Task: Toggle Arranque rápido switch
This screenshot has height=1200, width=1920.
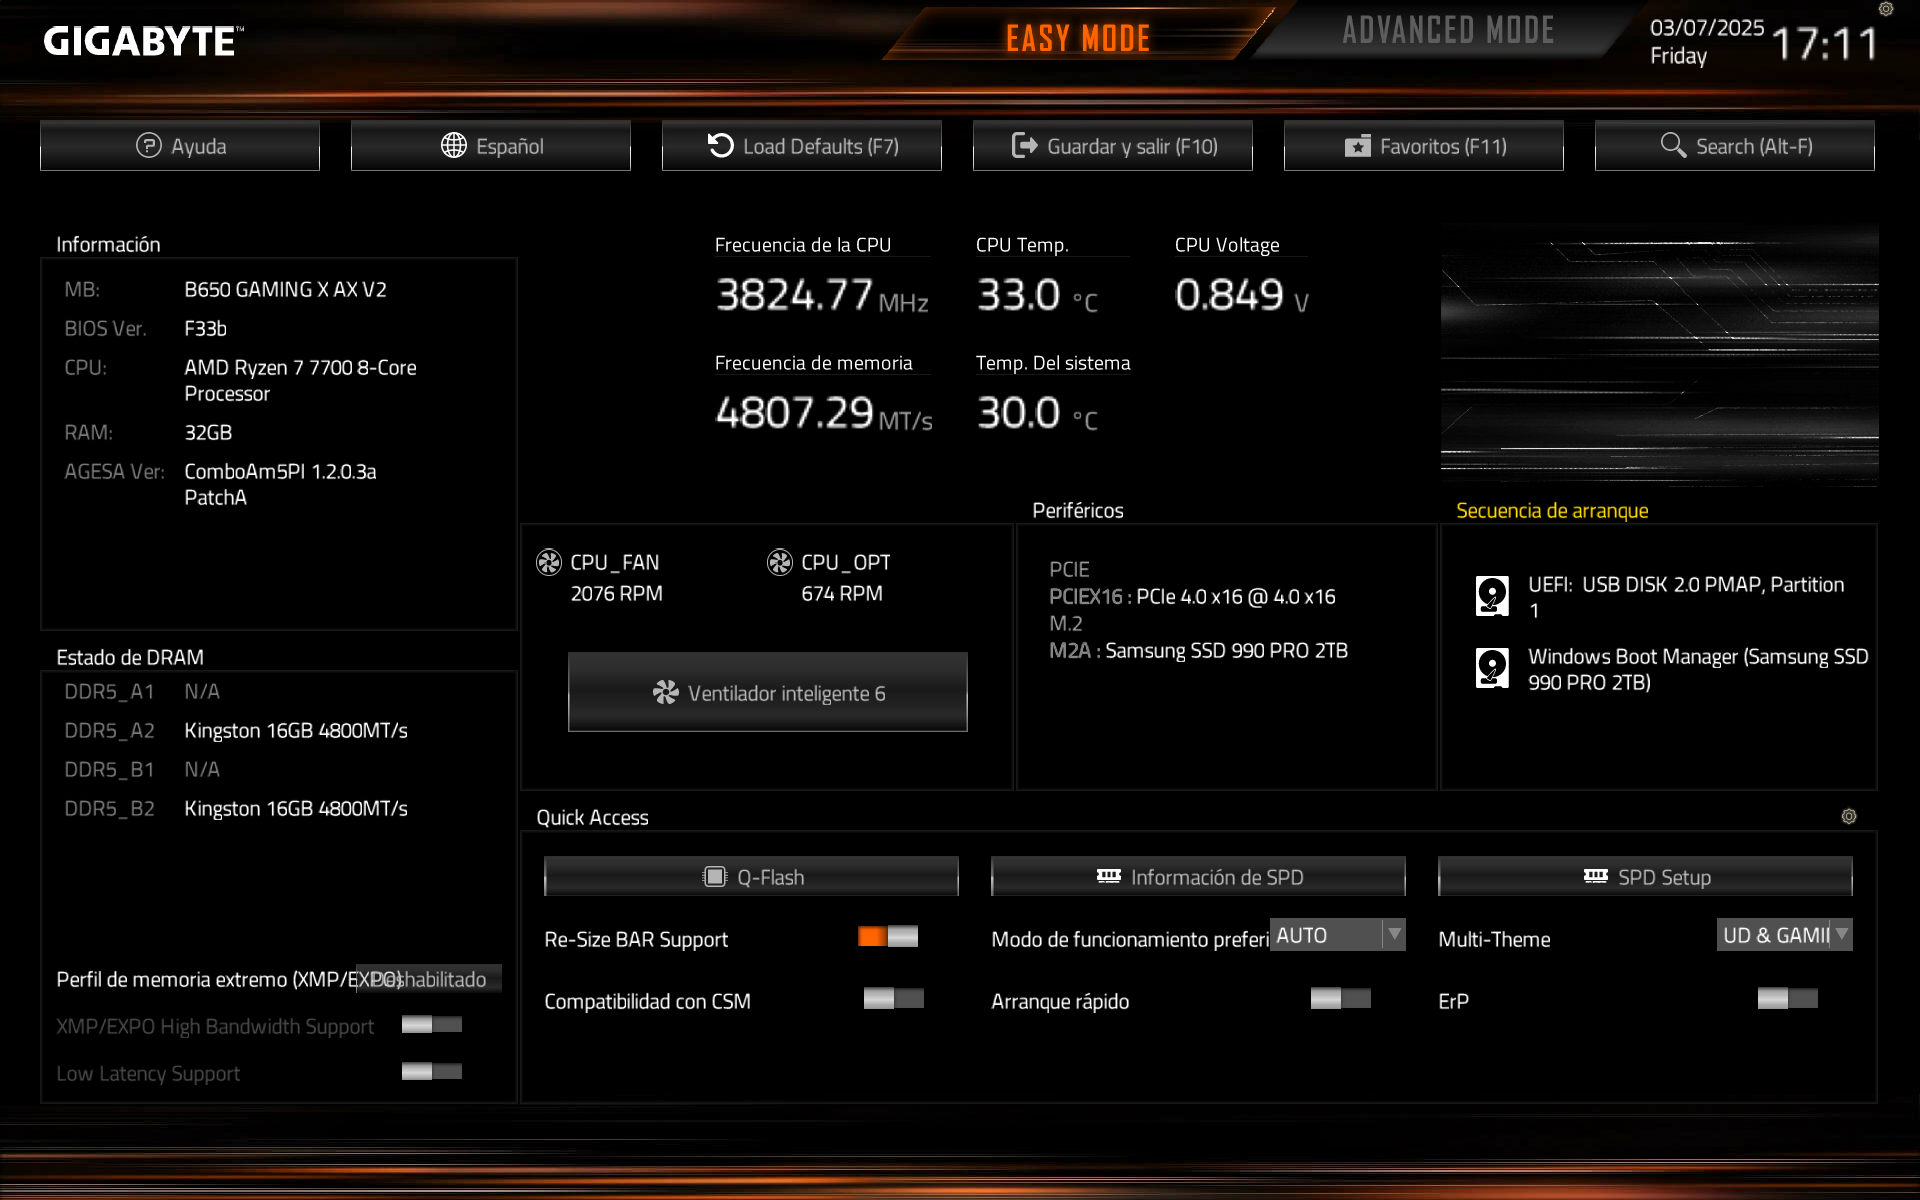Action: 1341,998
